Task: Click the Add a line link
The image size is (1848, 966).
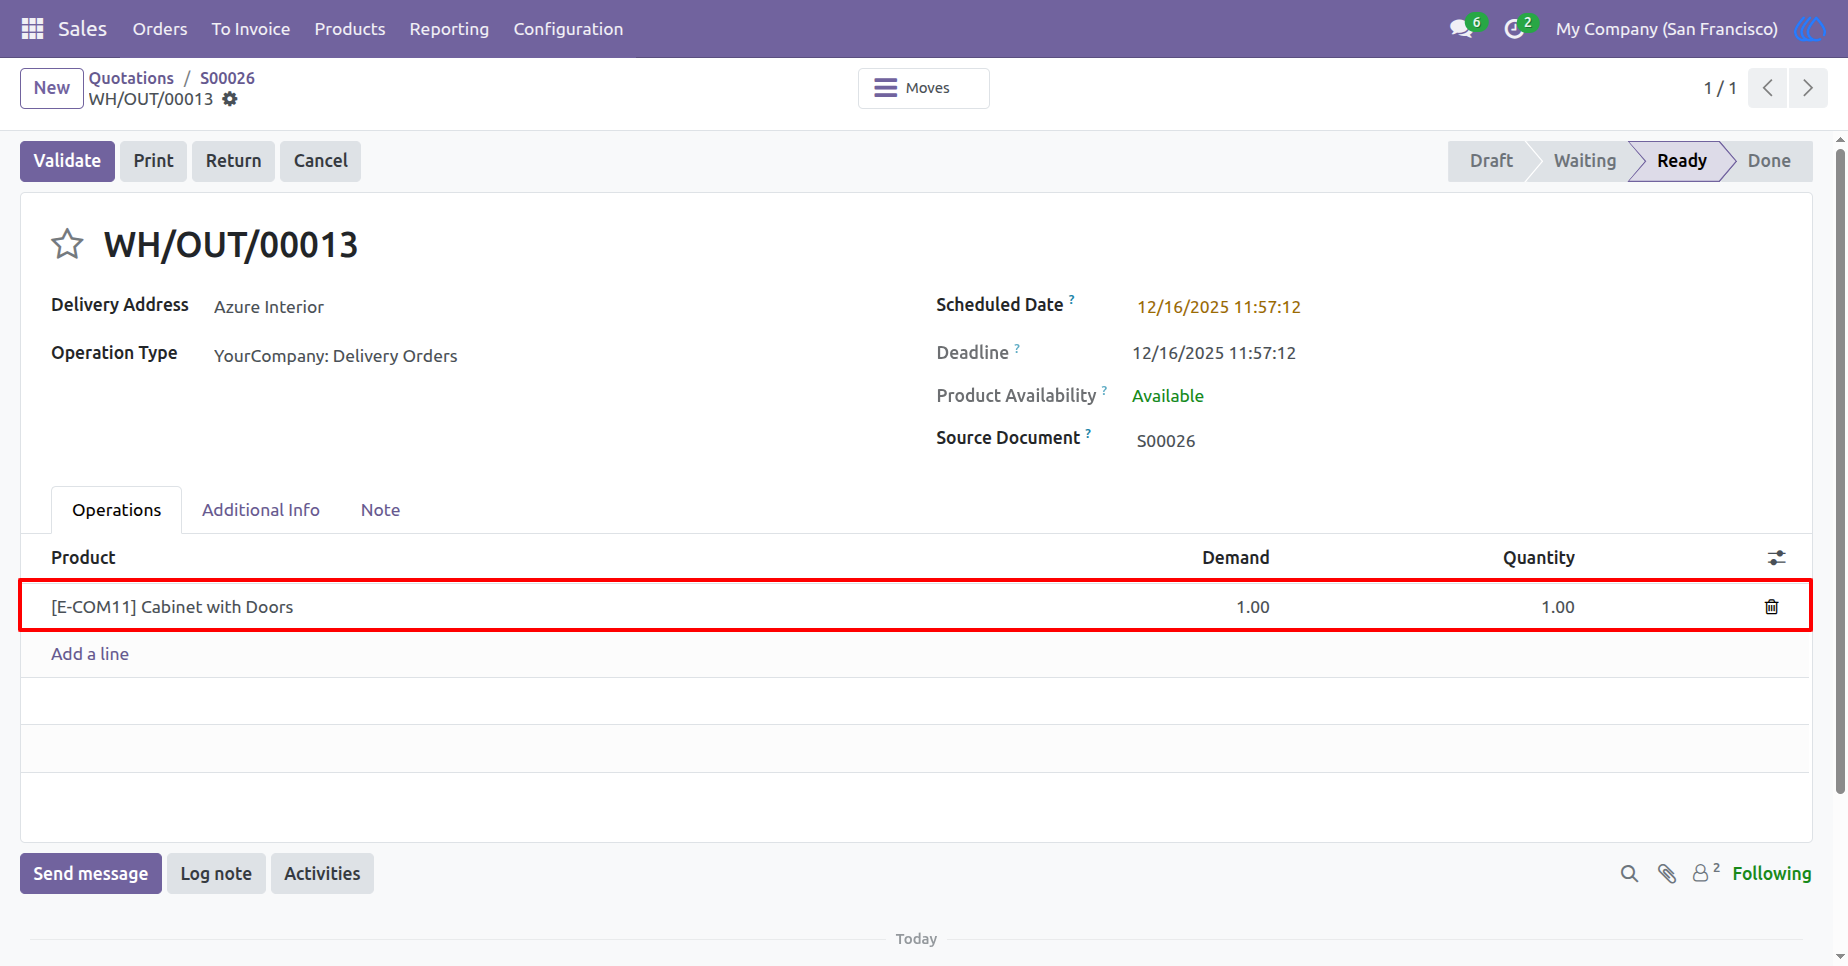Action: (90, 654)
